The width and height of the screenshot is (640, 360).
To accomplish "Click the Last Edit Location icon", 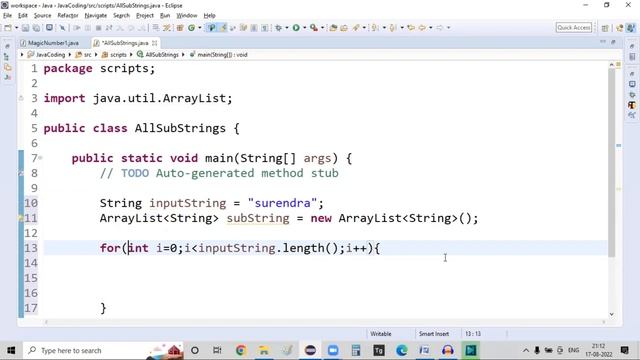I will [411, 28].
